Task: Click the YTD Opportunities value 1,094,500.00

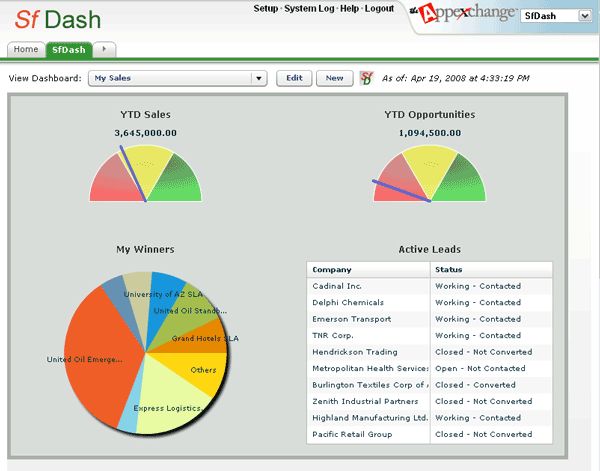Action: click(430, 133)
